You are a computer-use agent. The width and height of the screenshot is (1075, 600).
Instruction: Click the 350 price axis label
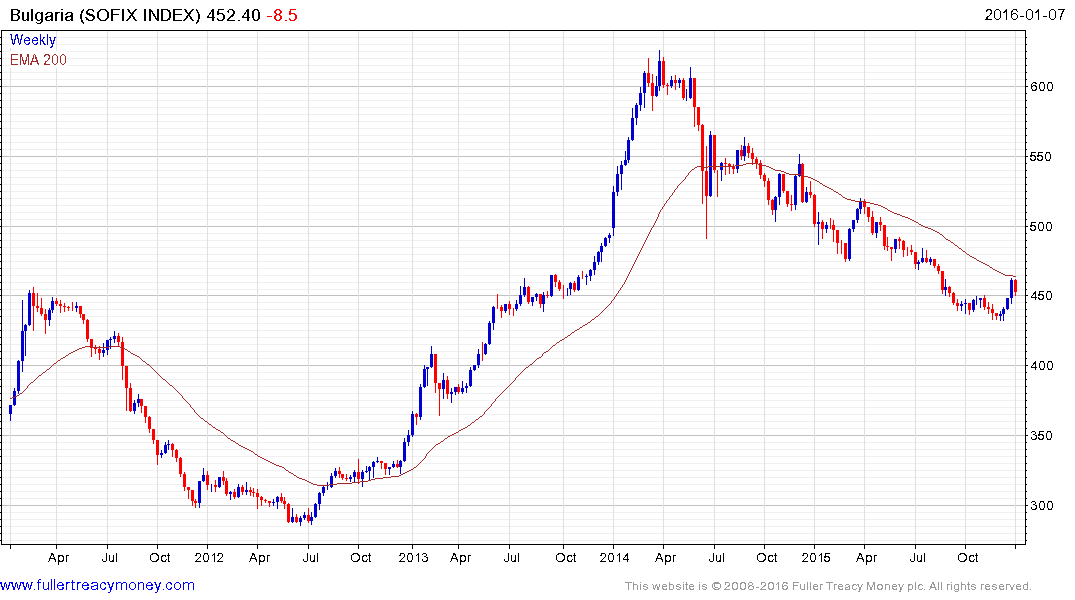1041,435
